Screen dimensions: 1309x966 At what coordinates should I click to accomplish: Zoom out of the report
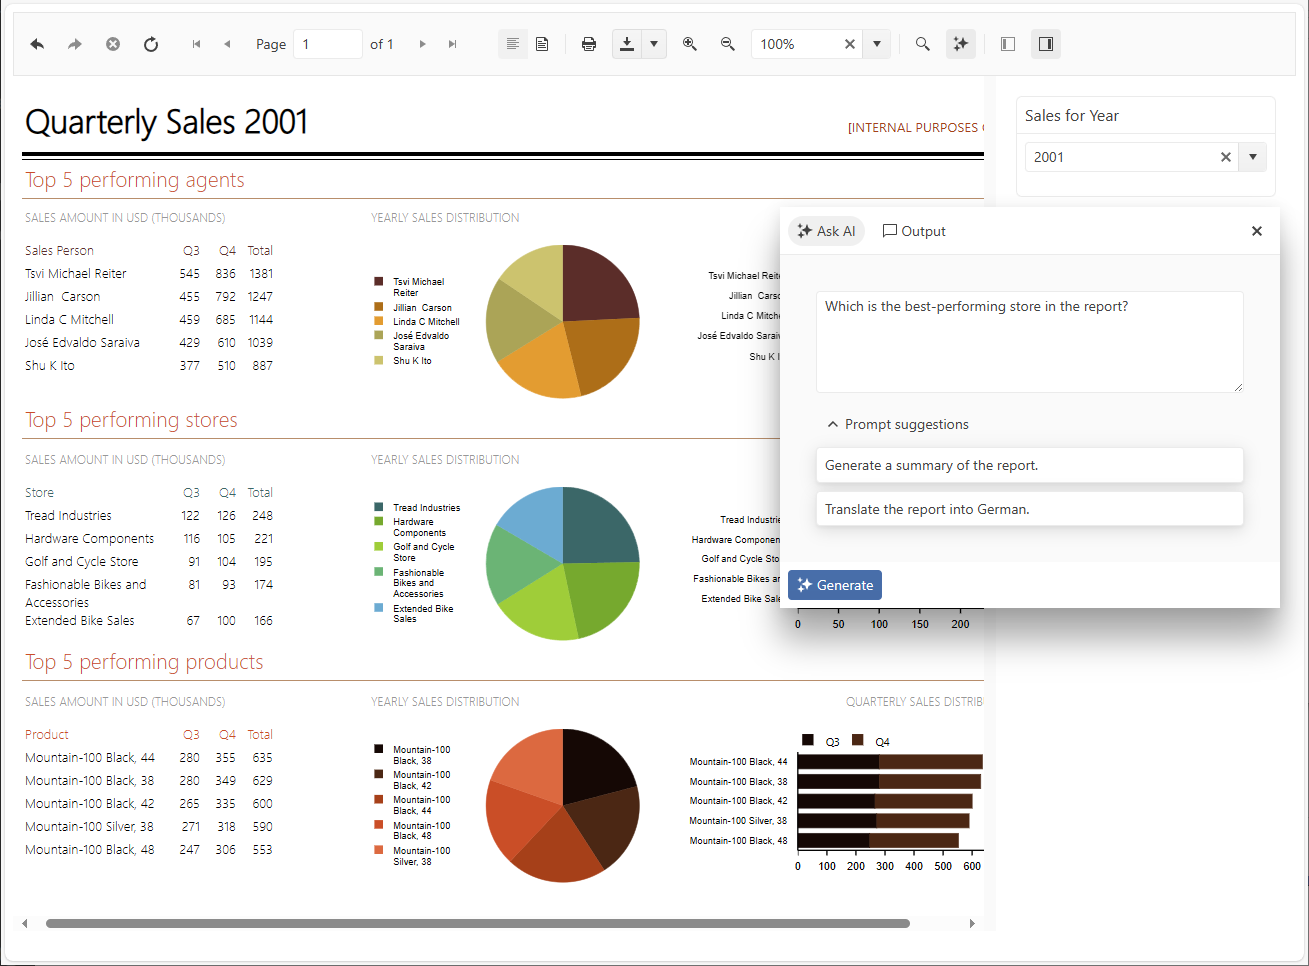pos(728,43)
